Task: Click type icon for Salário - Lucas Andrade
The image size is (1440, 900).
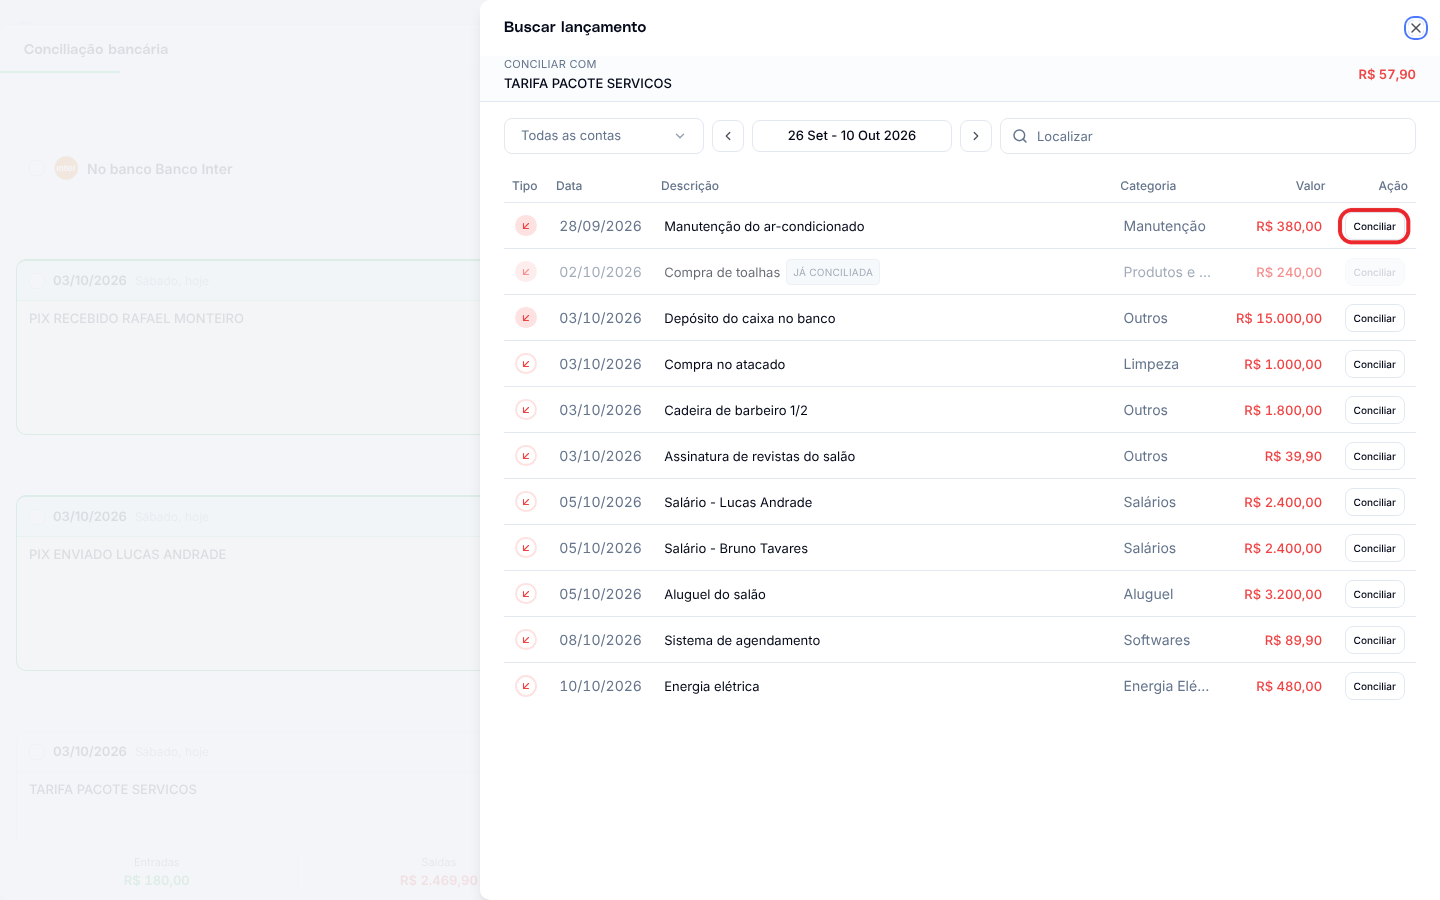Action: [x=526, y=502]
